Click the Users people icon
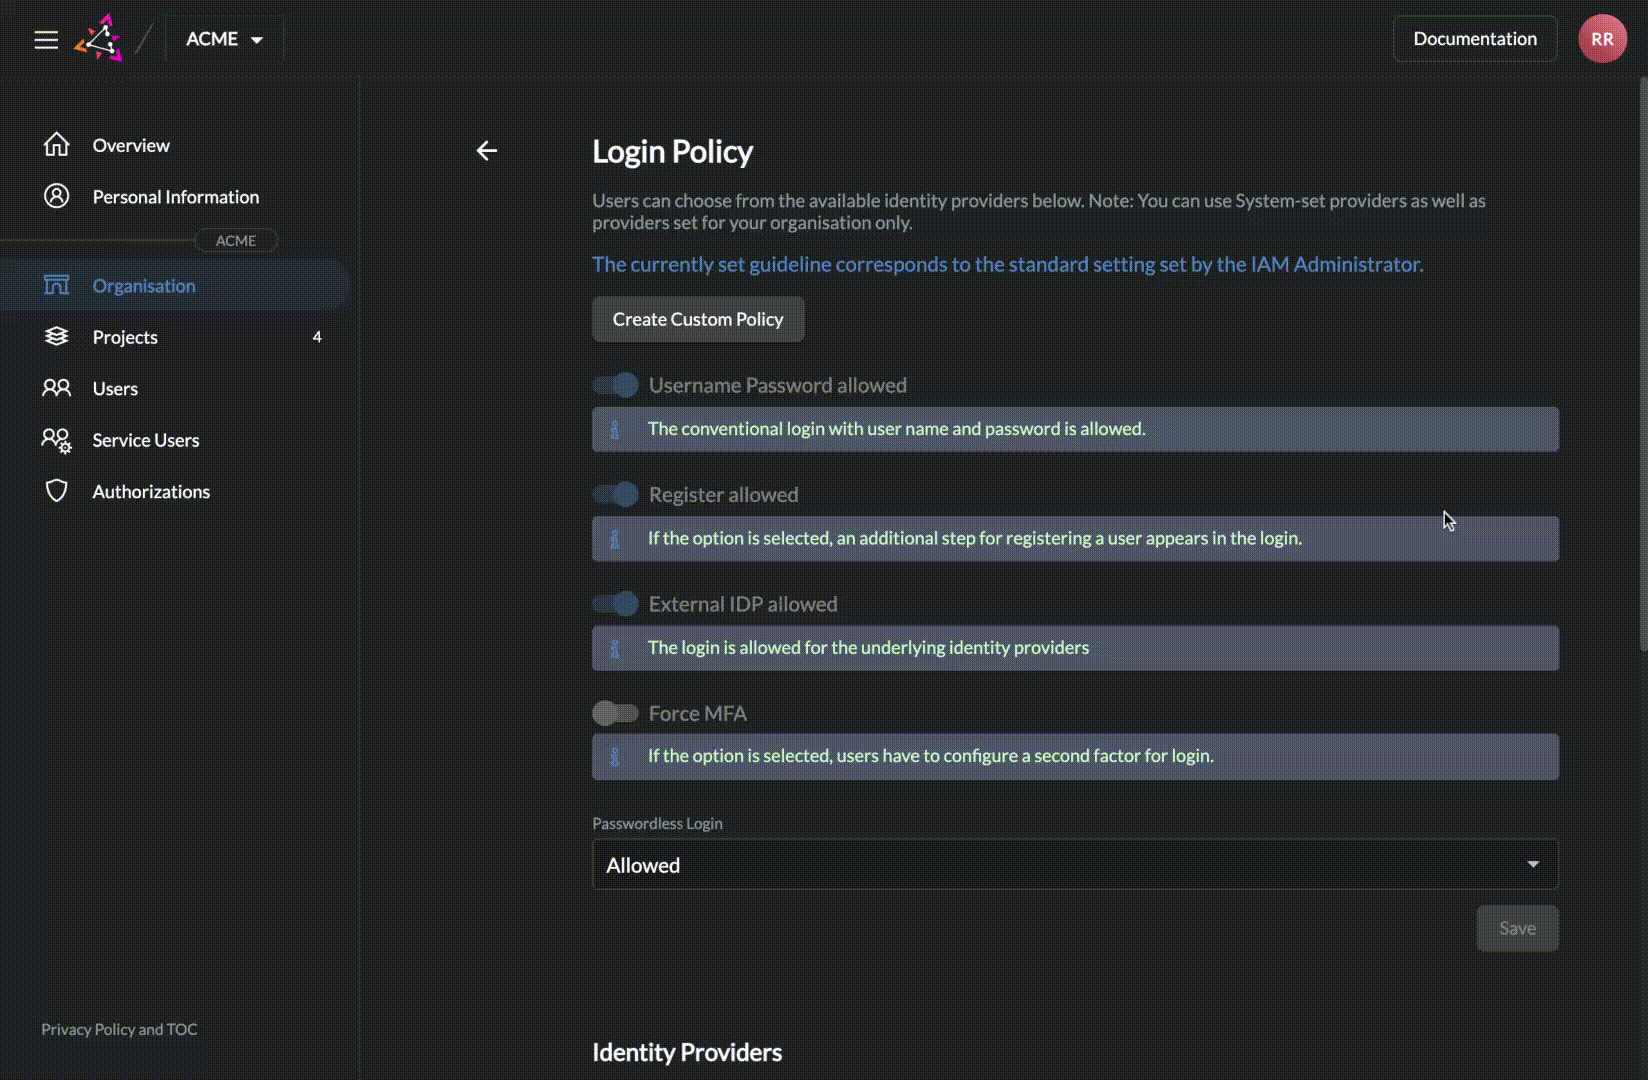1648x1080 pixels. click(57, 388)
